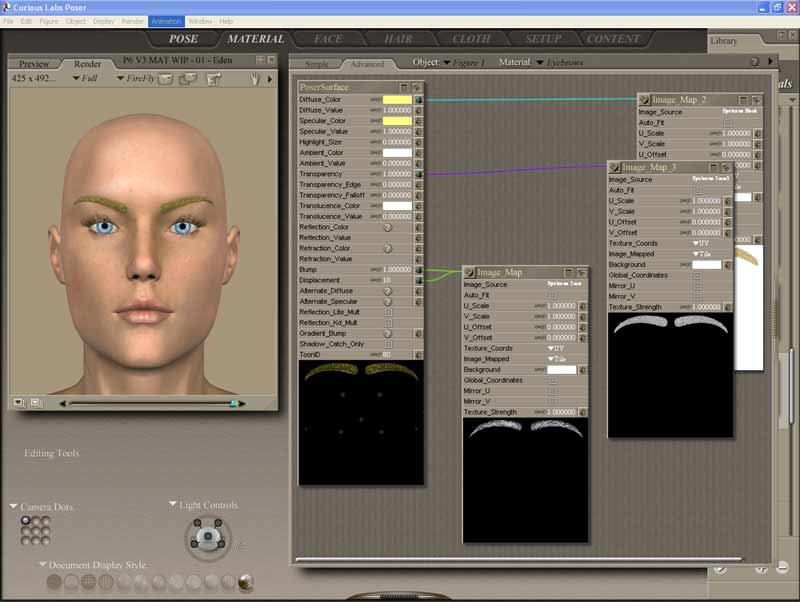The image size is (800, 602).
Task: Toggle Auto_Fit checkbox in Image_Map node
Action: 553,295
